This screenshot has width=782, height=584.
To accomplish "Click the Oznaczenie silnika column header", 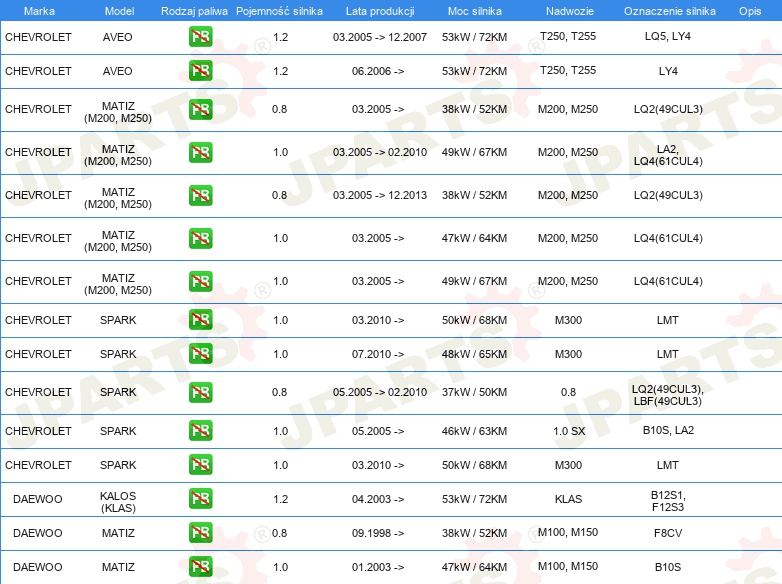I will [669, 11].
